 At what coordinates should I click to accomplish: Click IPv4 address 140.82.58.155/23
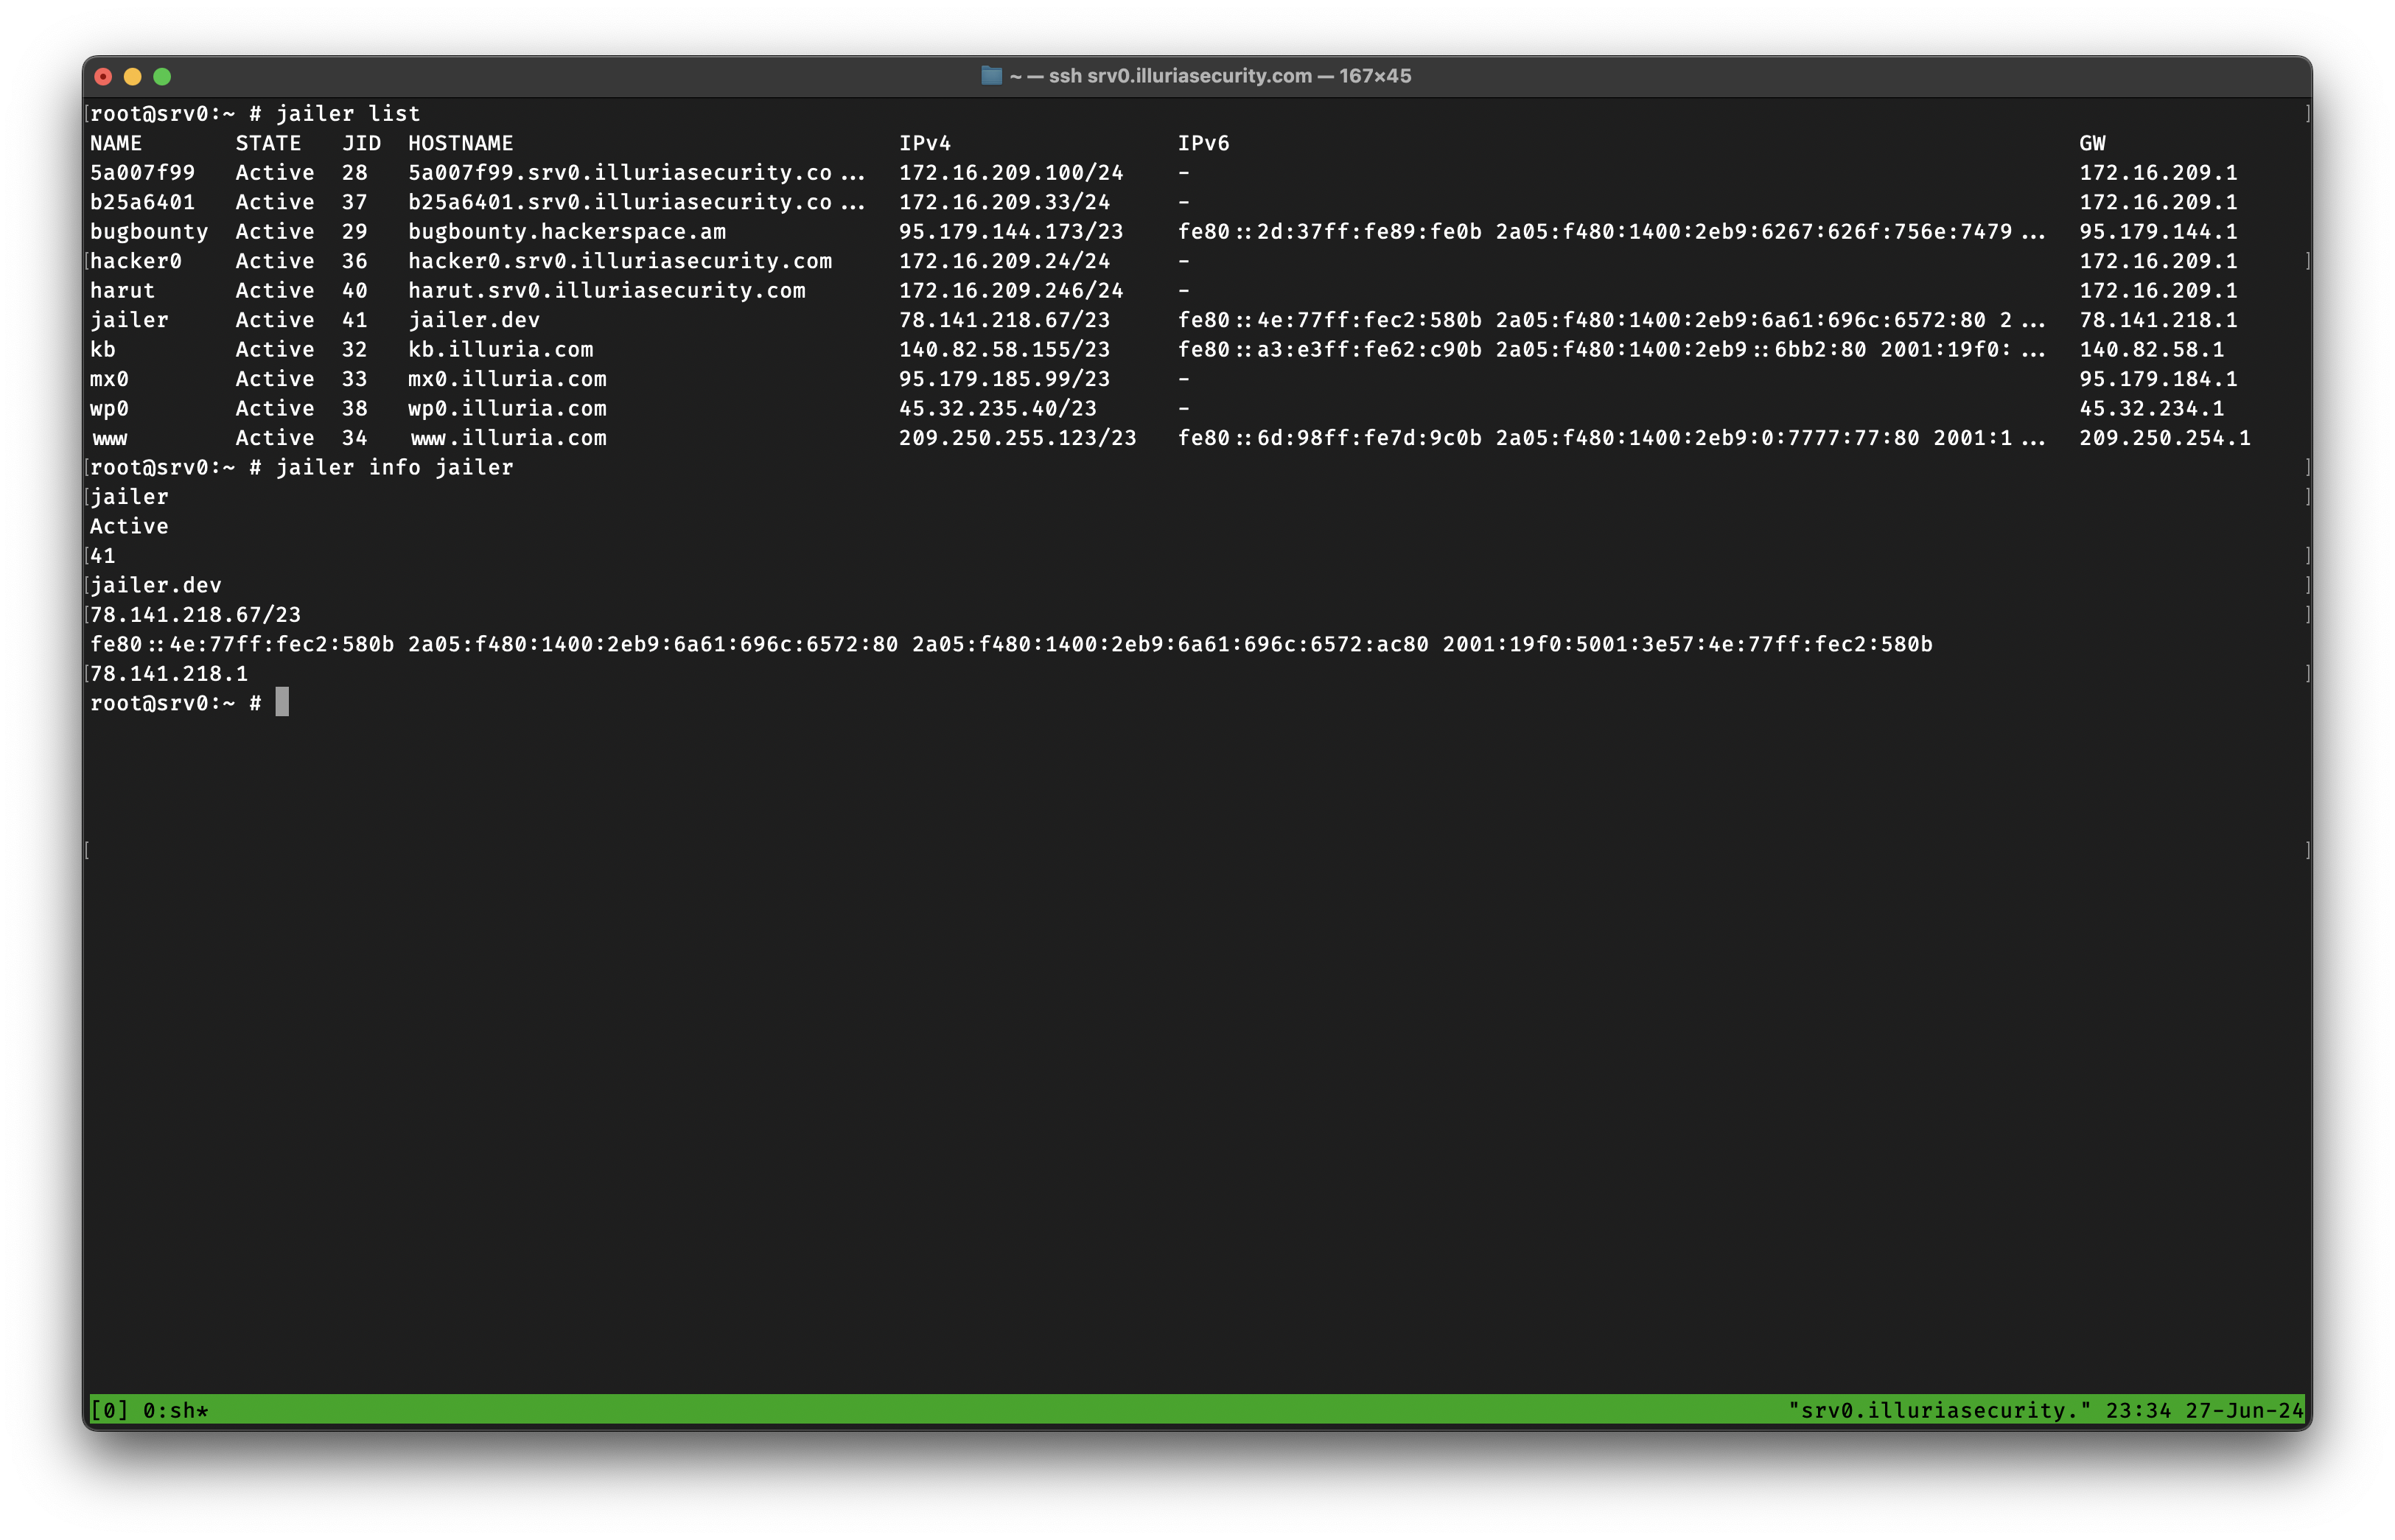click(x=1004, y=350)
